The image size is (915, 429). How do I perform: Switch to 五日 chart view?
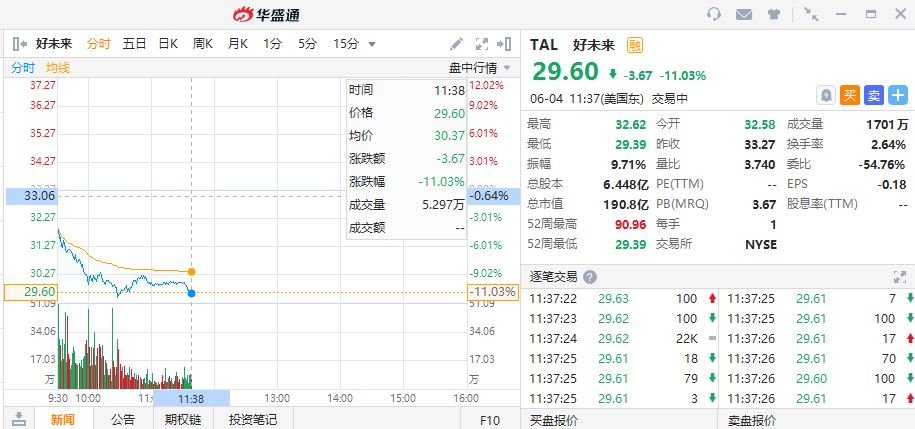click(x=134, y=44)
